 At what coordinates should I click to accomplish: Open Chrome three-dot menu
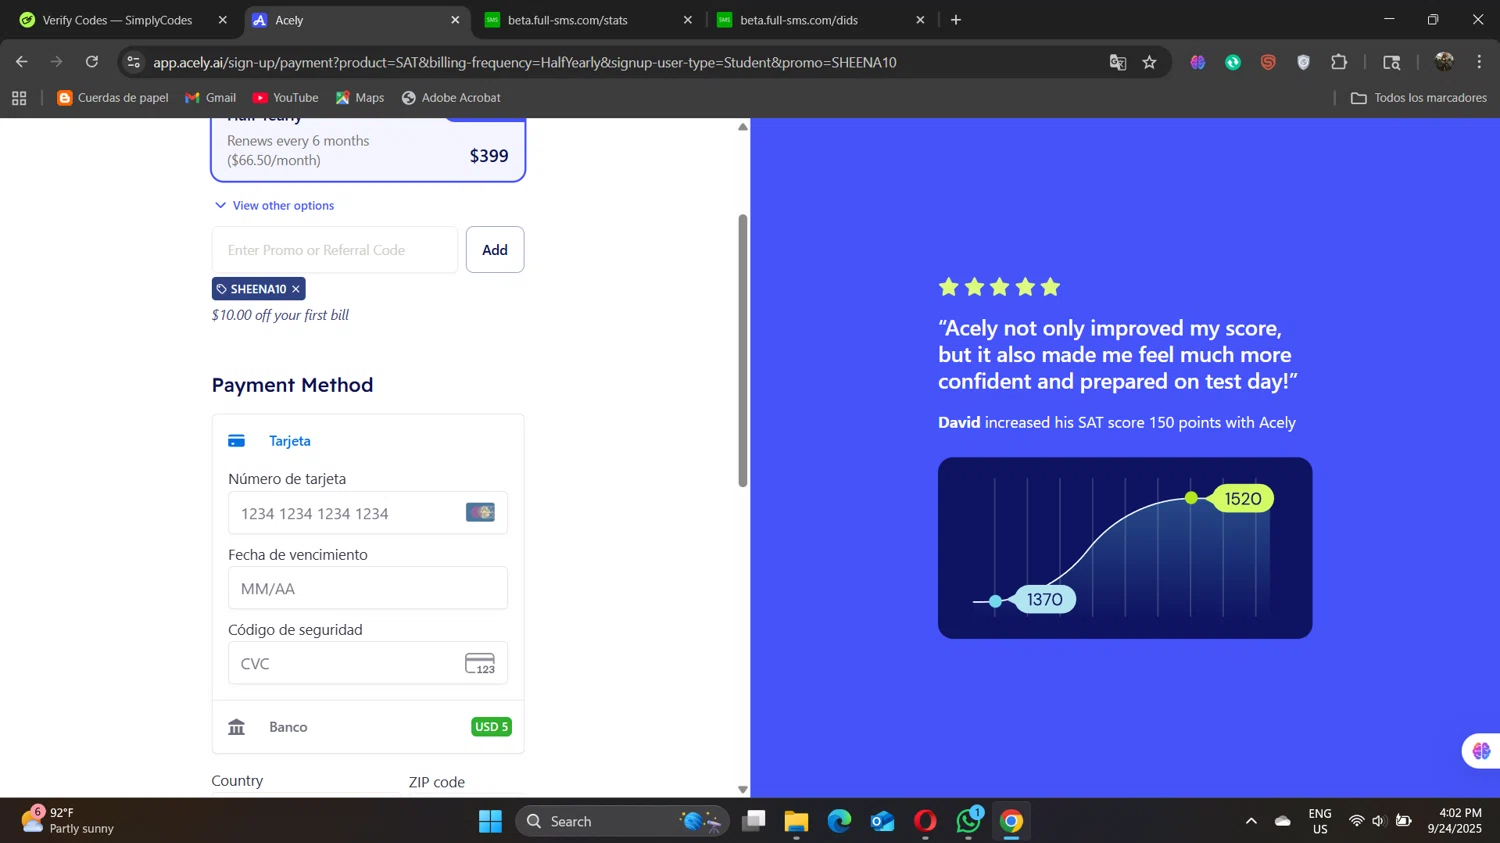(1479, 62)
